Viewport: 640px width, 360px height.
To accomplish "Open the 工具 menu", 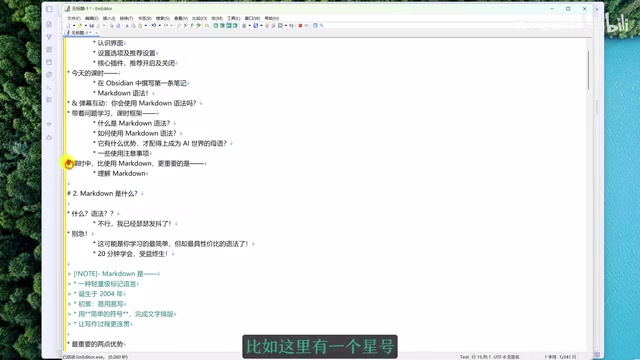I will coord(234,18).
